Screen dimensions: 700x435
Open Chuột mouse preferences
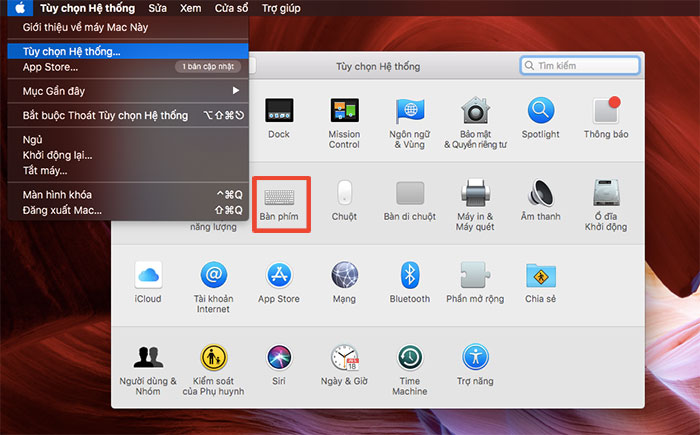(x=344, y=200)
